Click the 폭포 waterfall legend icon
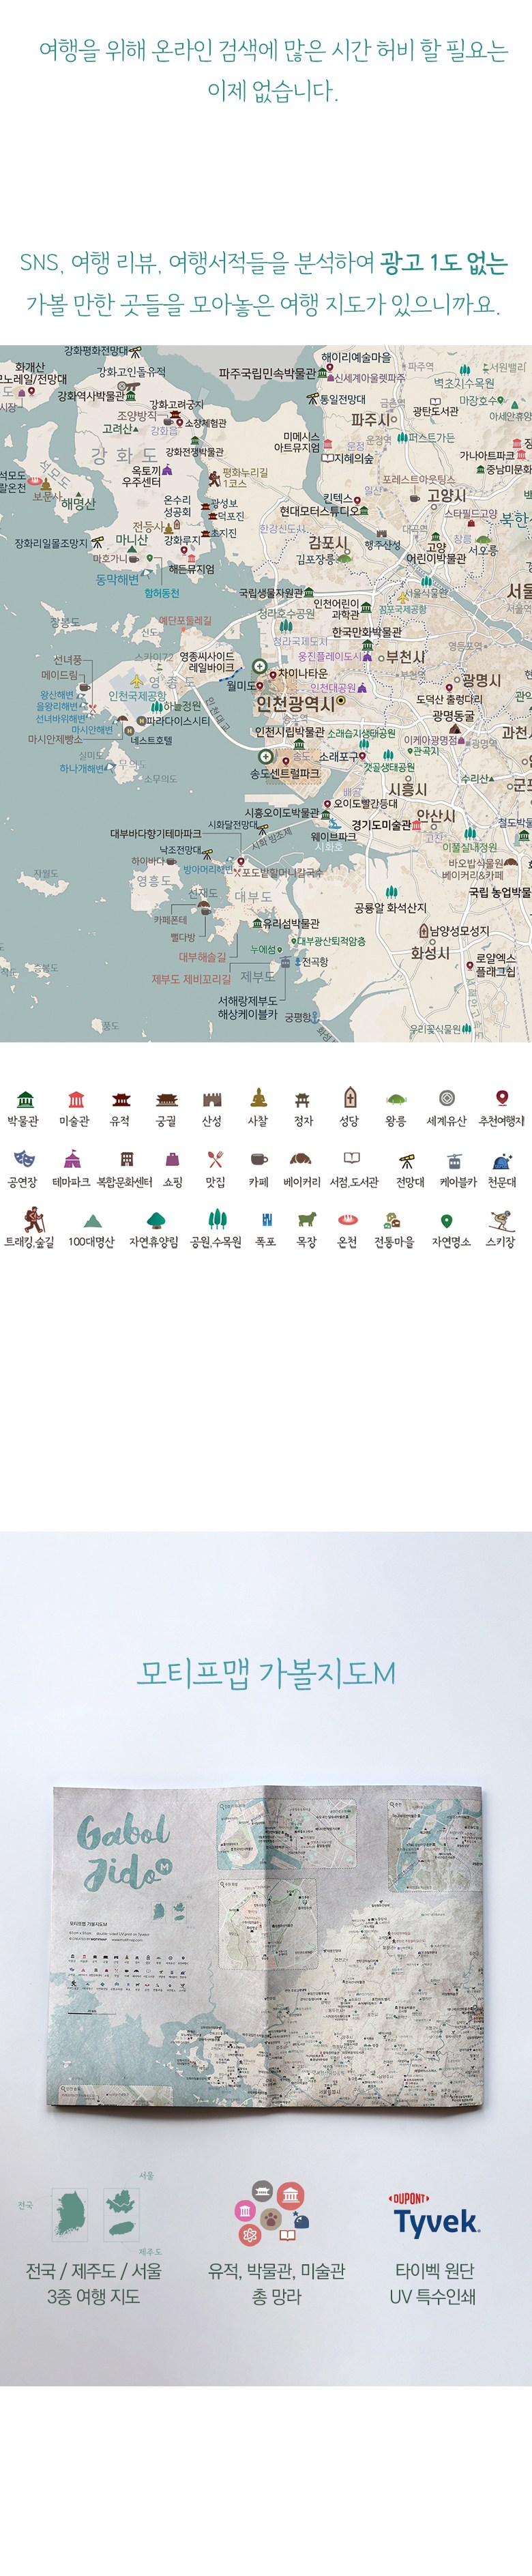 click(x=265, y=1220)
